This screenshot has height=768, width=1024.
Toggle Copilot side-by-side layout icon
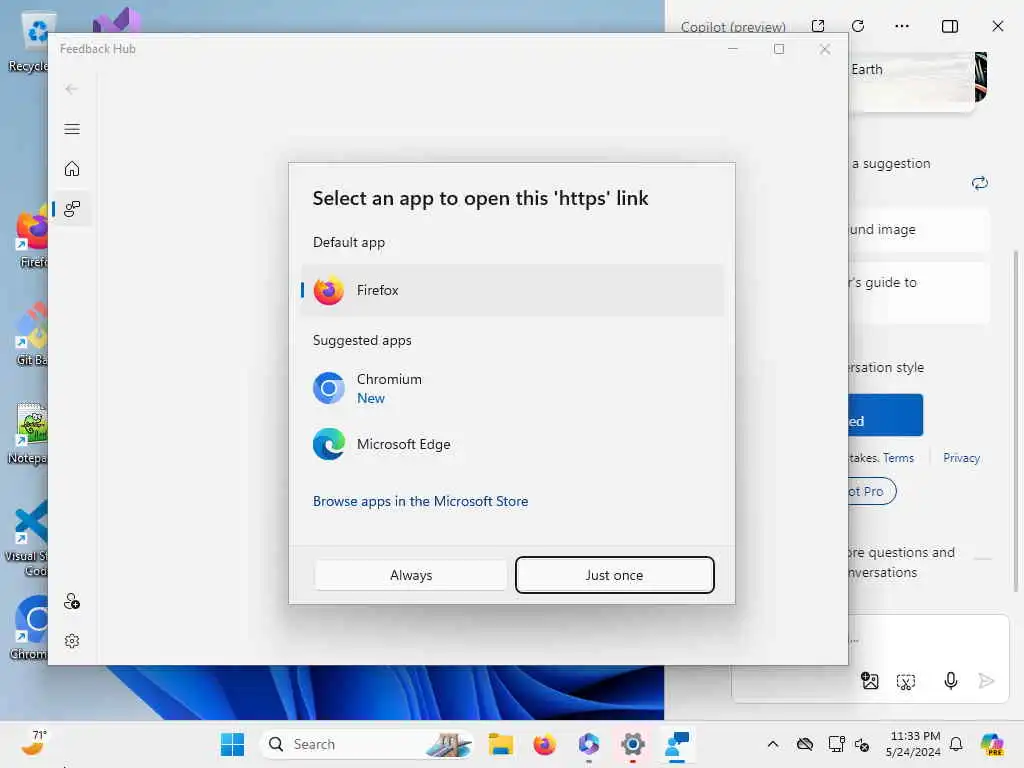tap(950, 26)
